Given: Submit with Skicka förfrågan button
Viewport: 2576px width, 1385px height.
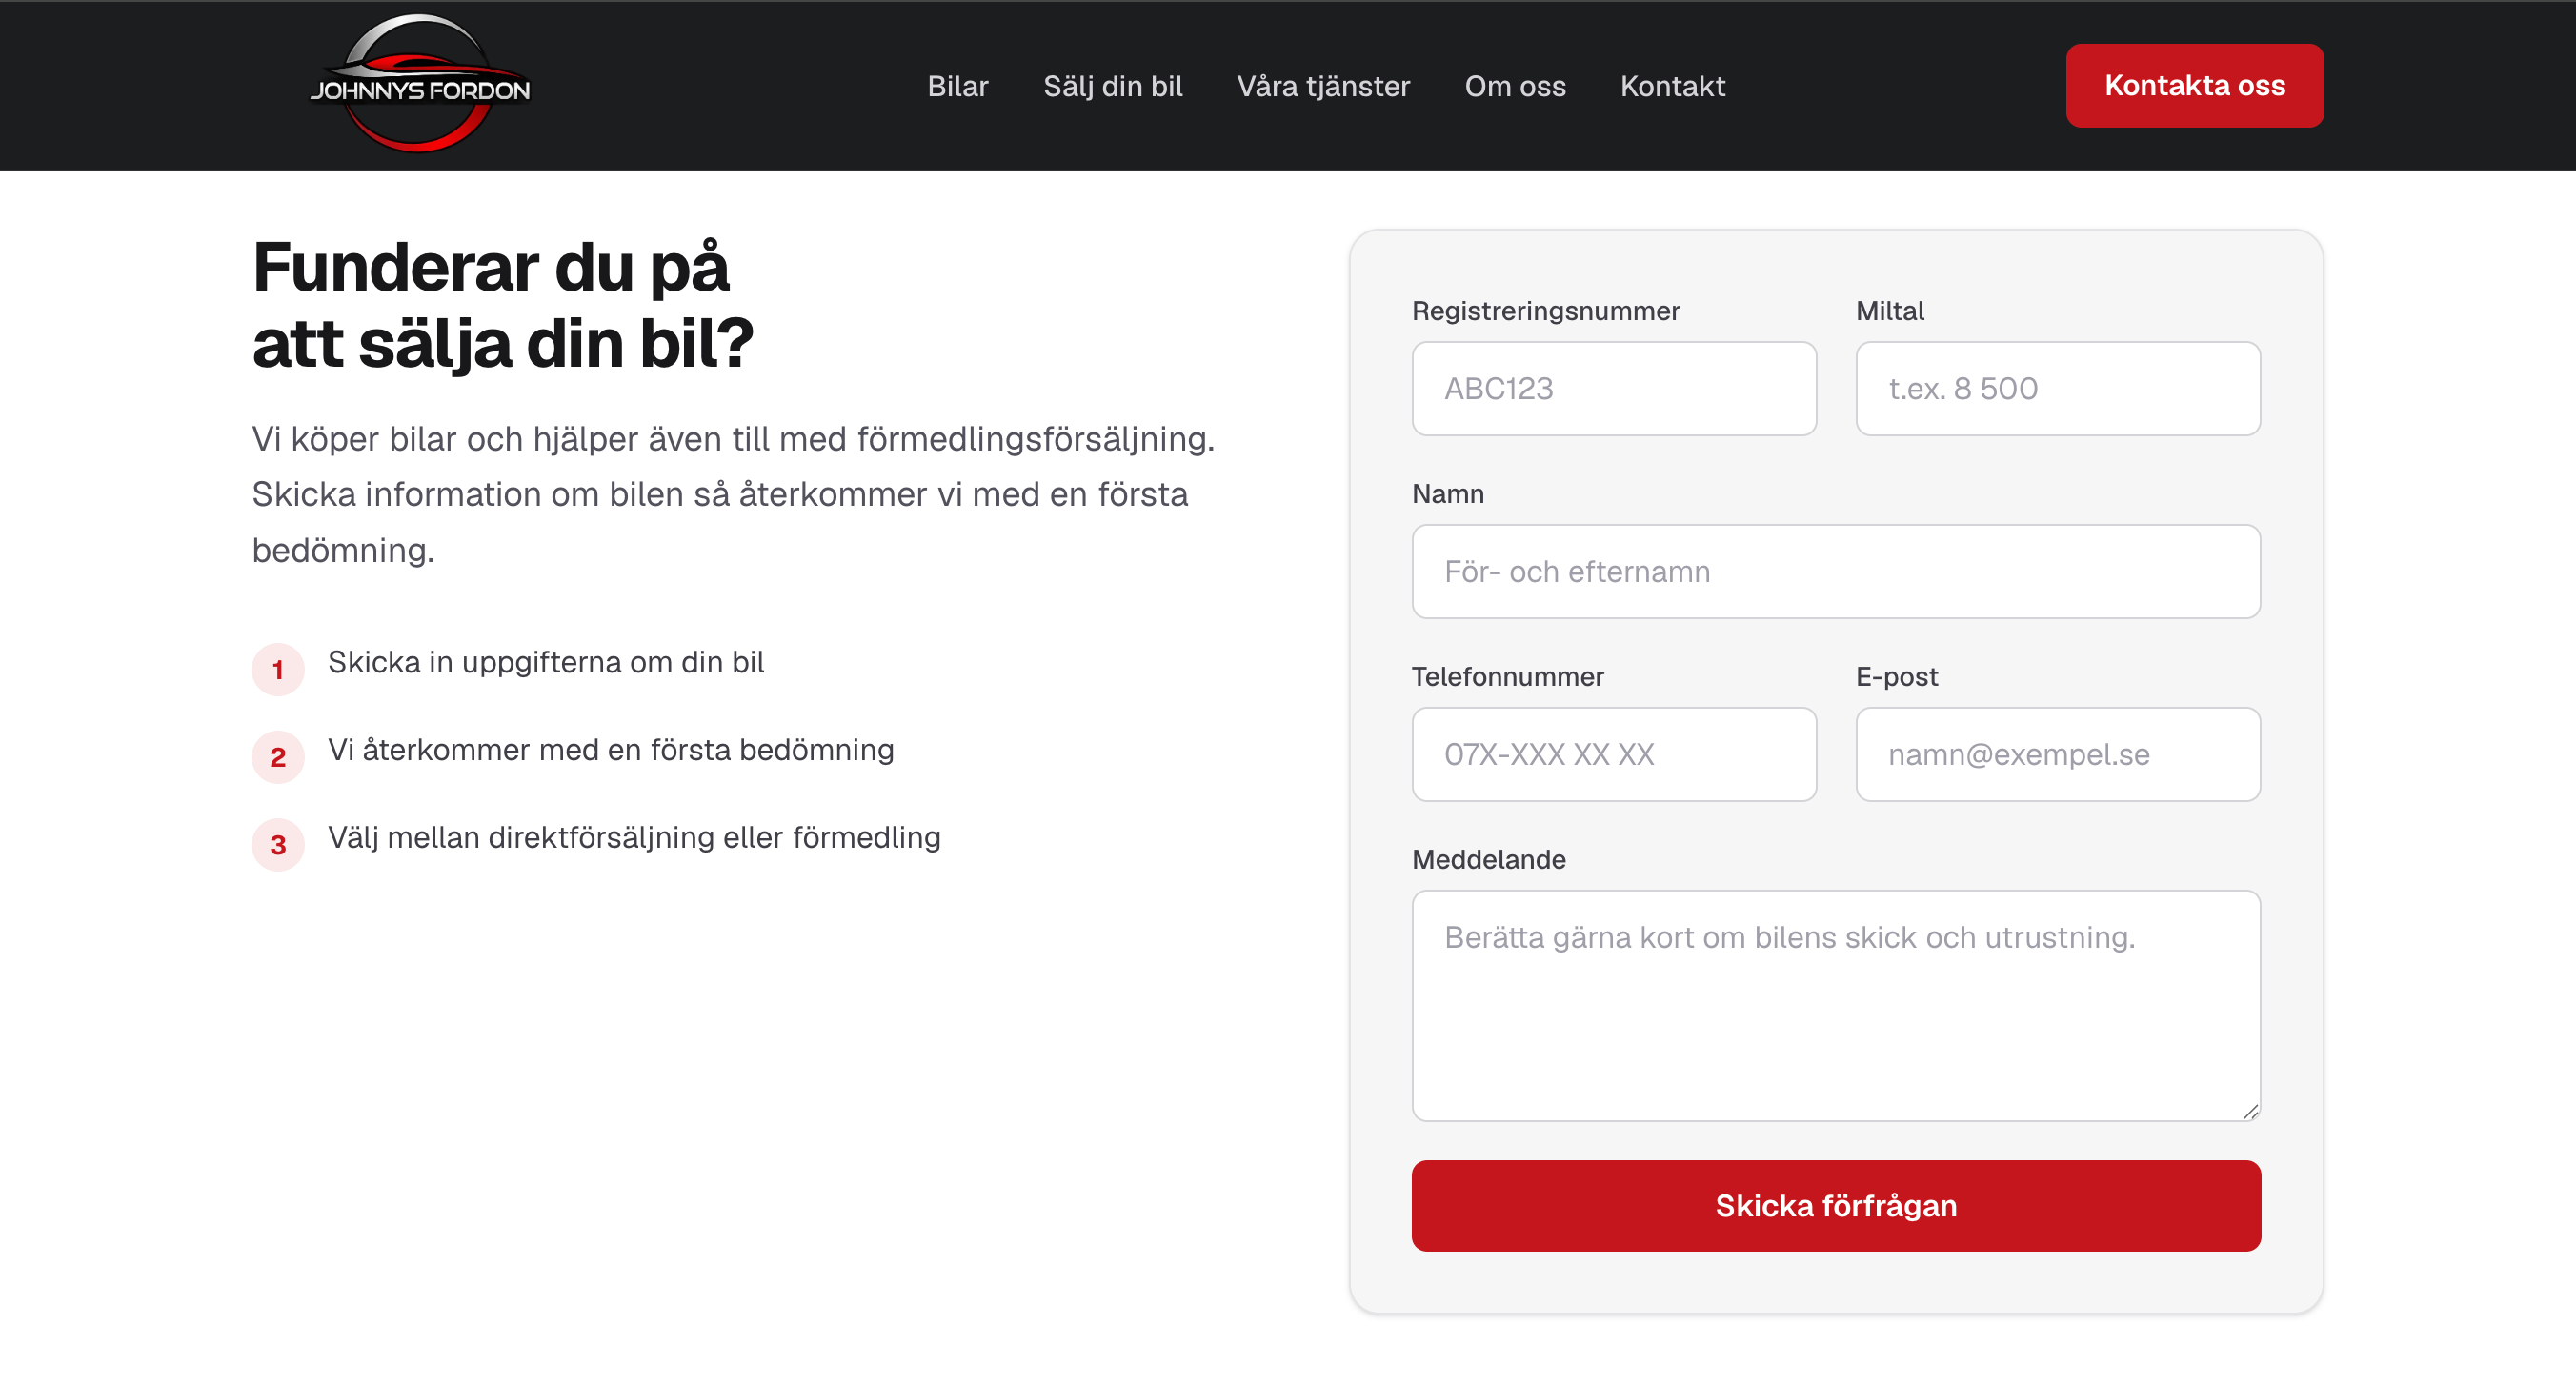Looking at the screenshot, I should pyautogui.click(x=1835, y=1205).
